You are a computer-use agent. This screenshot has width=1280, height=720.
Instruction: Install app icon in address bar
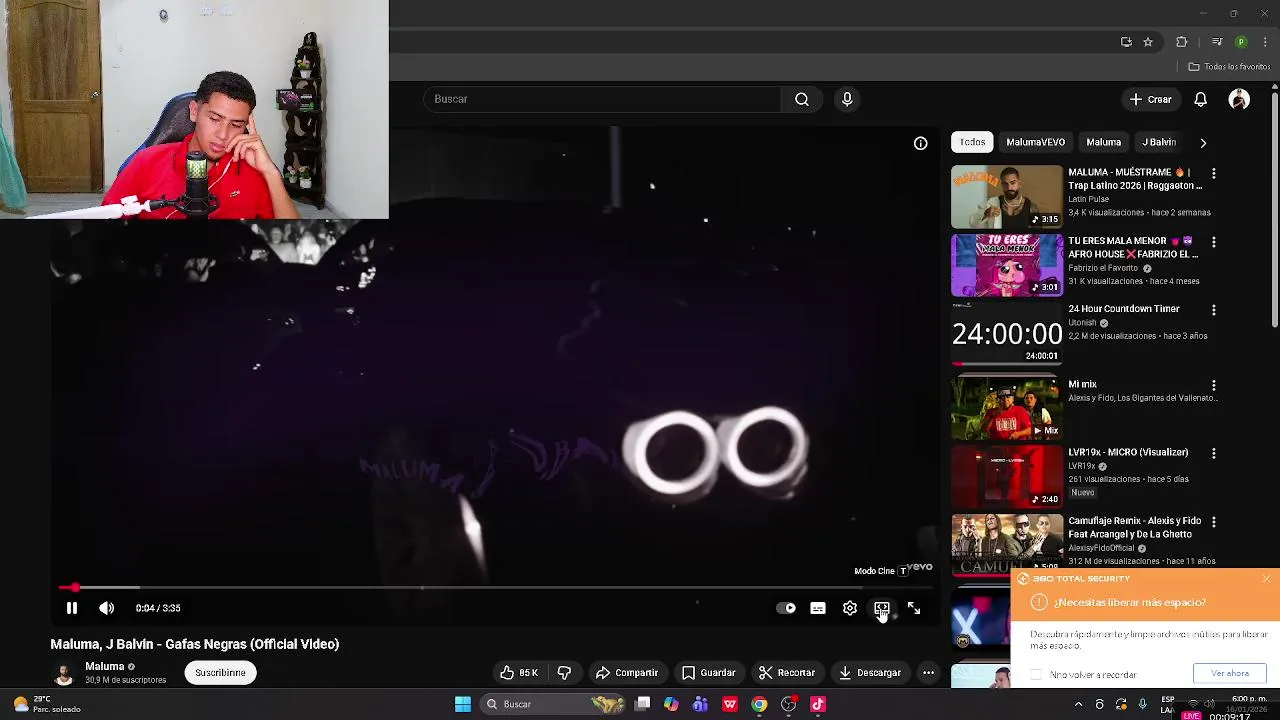tap(1126, 42)
